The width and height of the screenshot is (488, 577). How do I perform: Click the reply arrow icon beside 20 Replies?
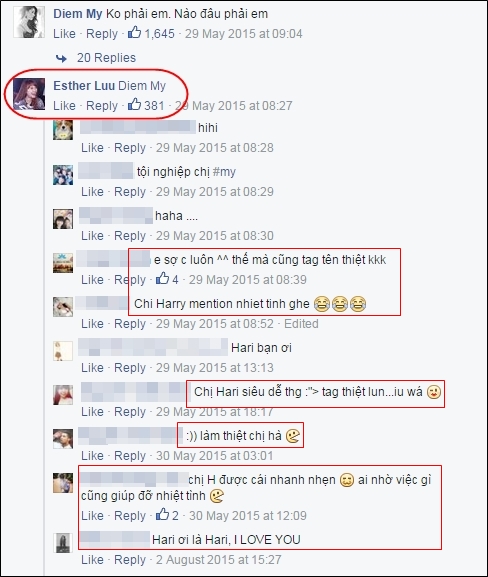click(61, 58)
